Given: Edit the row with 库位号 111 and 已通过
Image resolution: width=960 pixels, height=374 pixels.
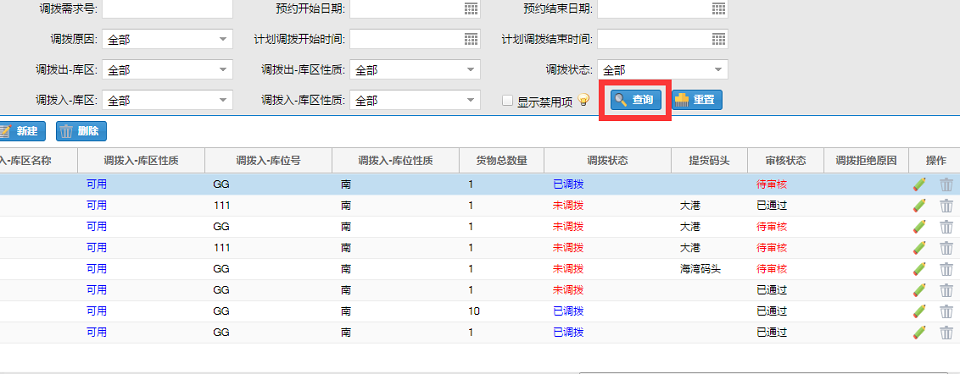Looking at the screenshot, I should coord(919,206).
